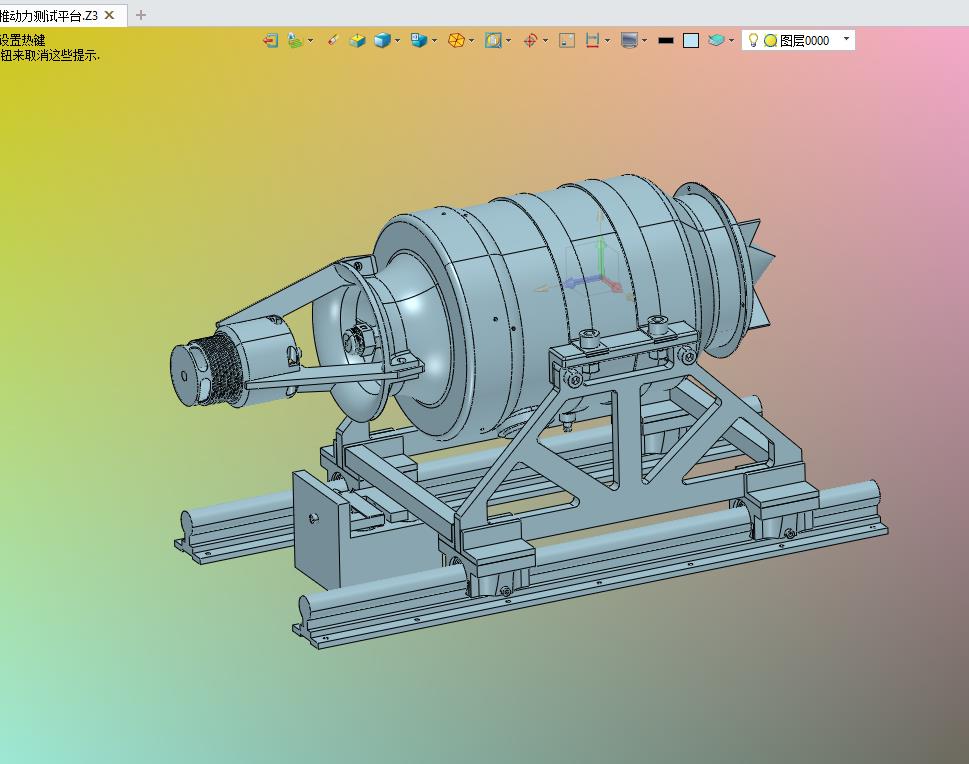Click the exit icon with red arrow
Viewport: 969px width, 764px height.
tap(270, 41)
